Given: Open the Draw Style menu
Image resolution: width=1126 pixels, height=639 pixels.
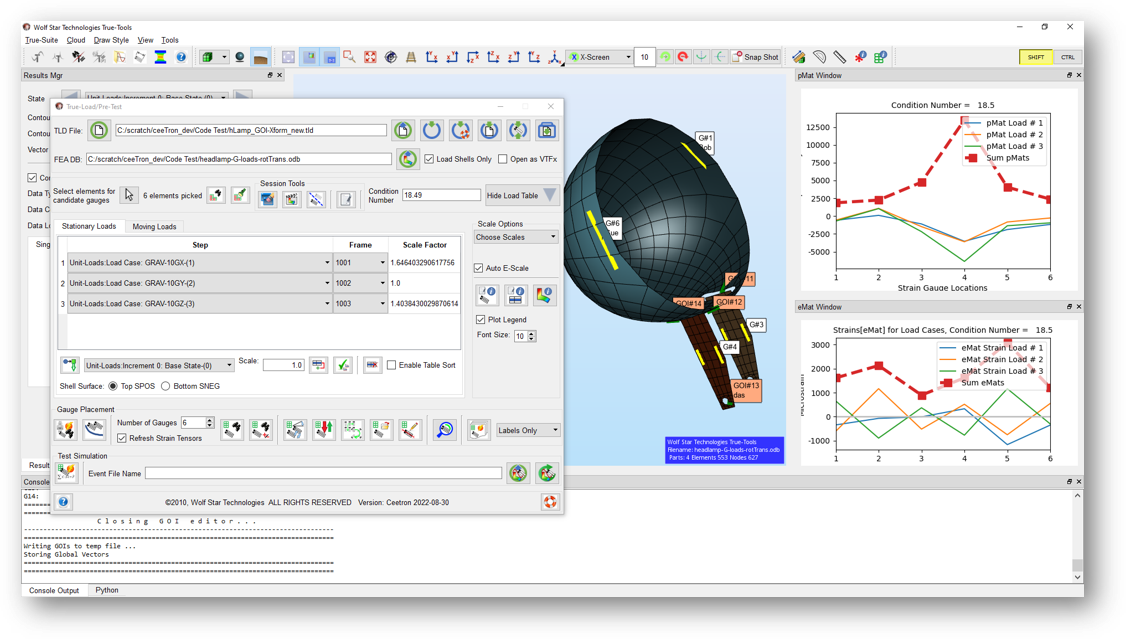Looking at the screenshot, I should [111, 40].
